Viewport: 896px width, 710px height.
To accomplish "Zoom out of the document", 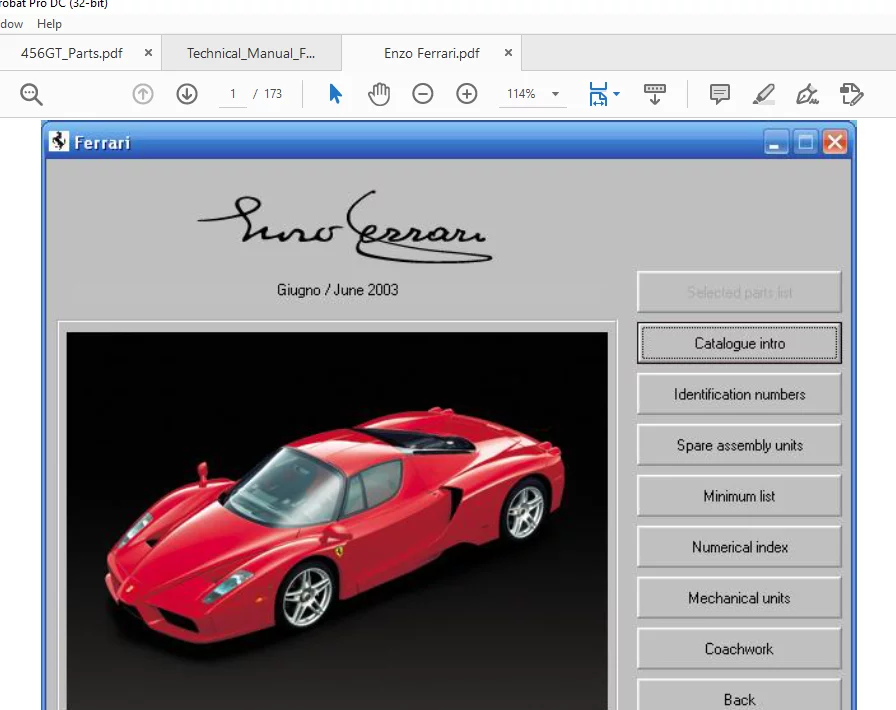I will tap(422, 93).
